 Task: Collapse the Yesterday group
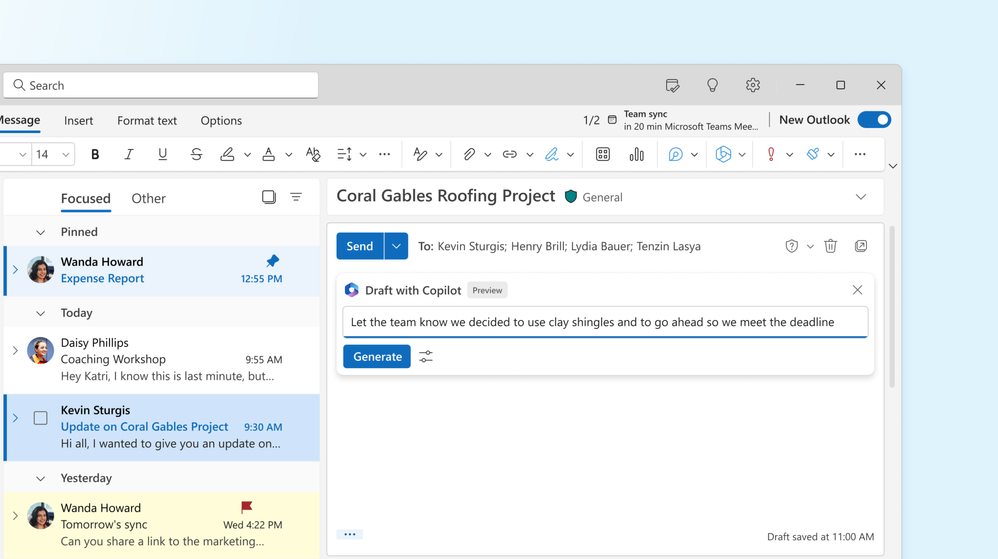click(x=40, y=479)
